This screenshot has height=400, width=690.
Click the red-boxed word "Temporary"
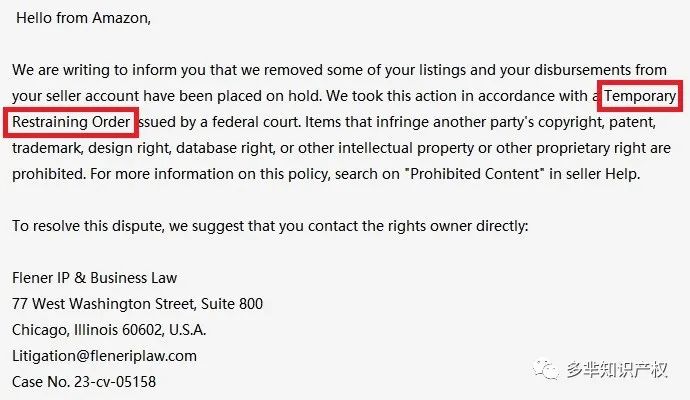click(x=641, y=96)
